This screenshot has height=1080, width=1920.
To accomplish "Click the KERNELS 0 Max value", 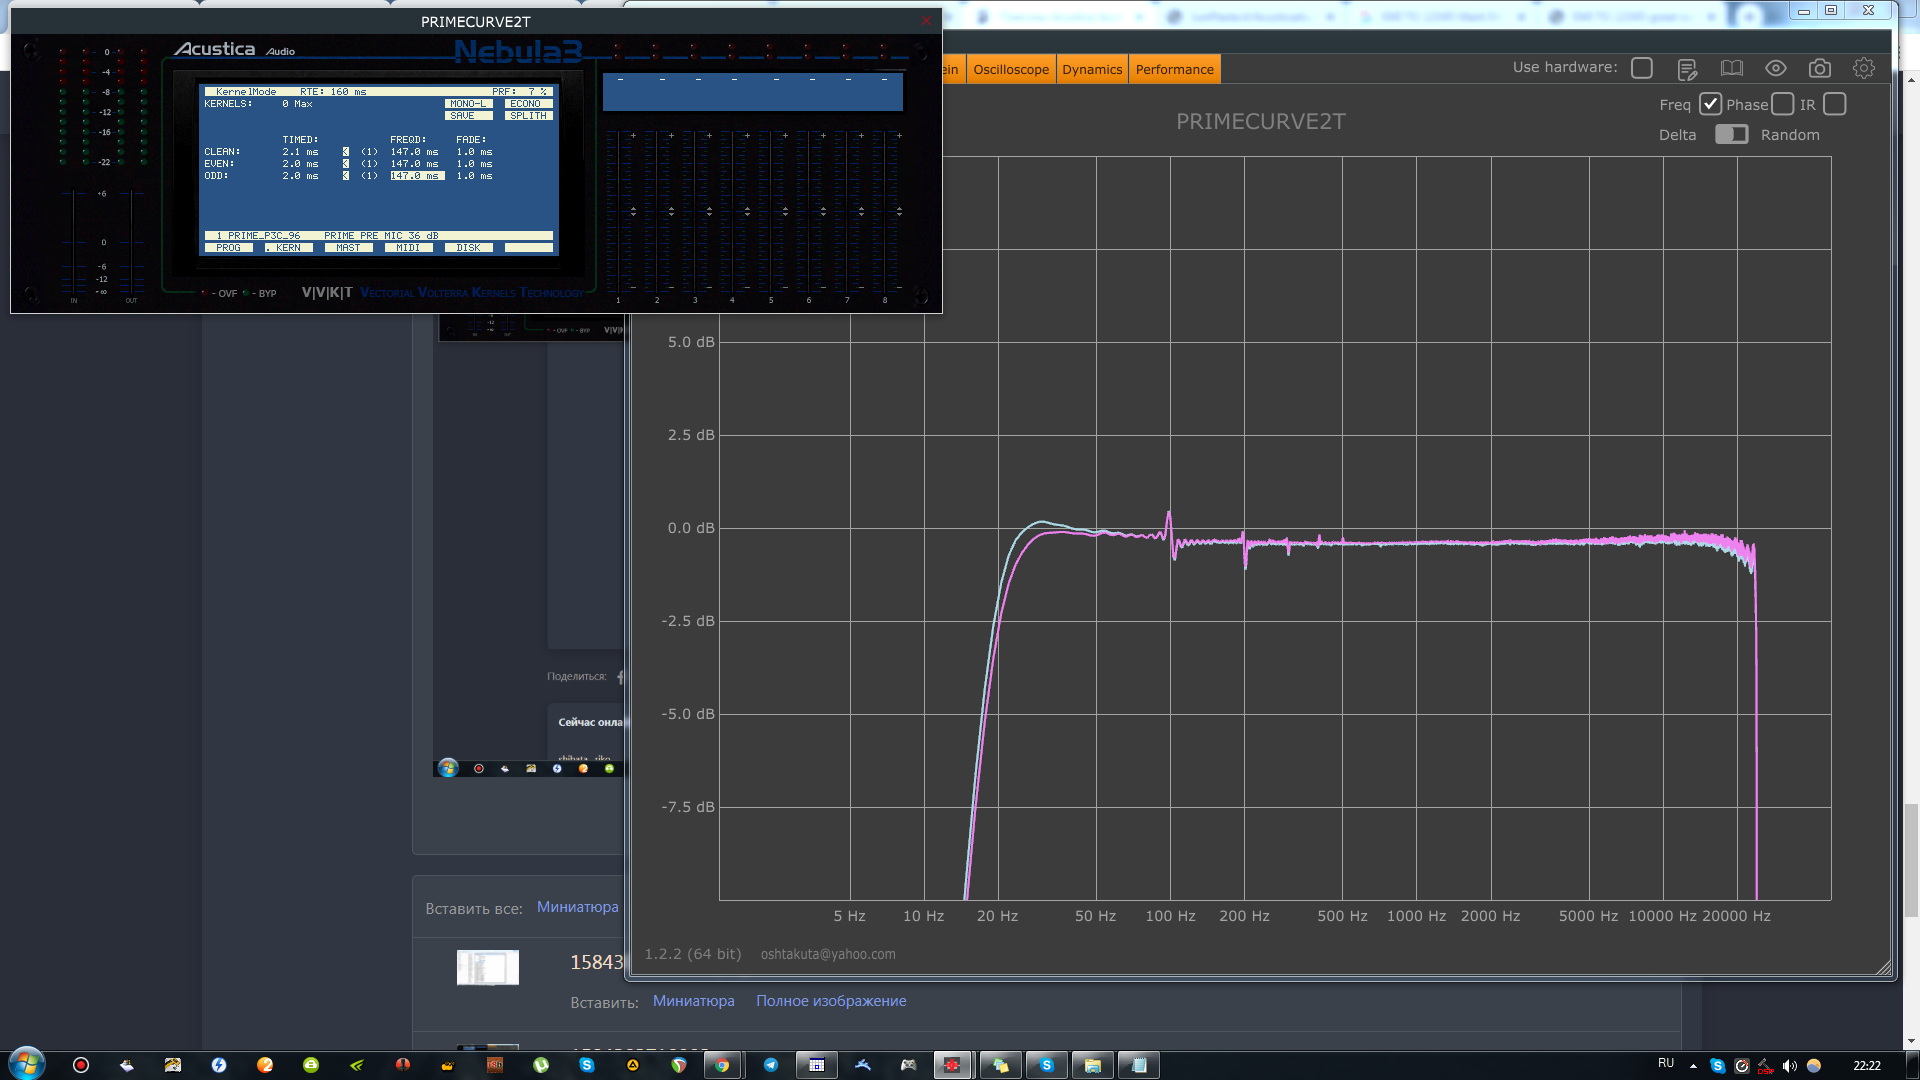I will 297,104.
